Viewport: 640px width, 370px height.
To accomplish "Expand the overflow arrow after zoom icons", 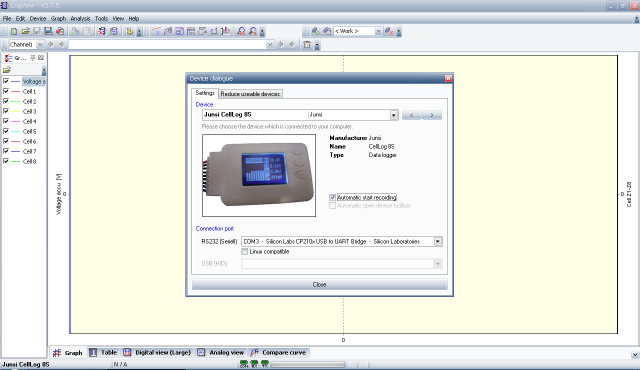I will (x=262, y=32).
